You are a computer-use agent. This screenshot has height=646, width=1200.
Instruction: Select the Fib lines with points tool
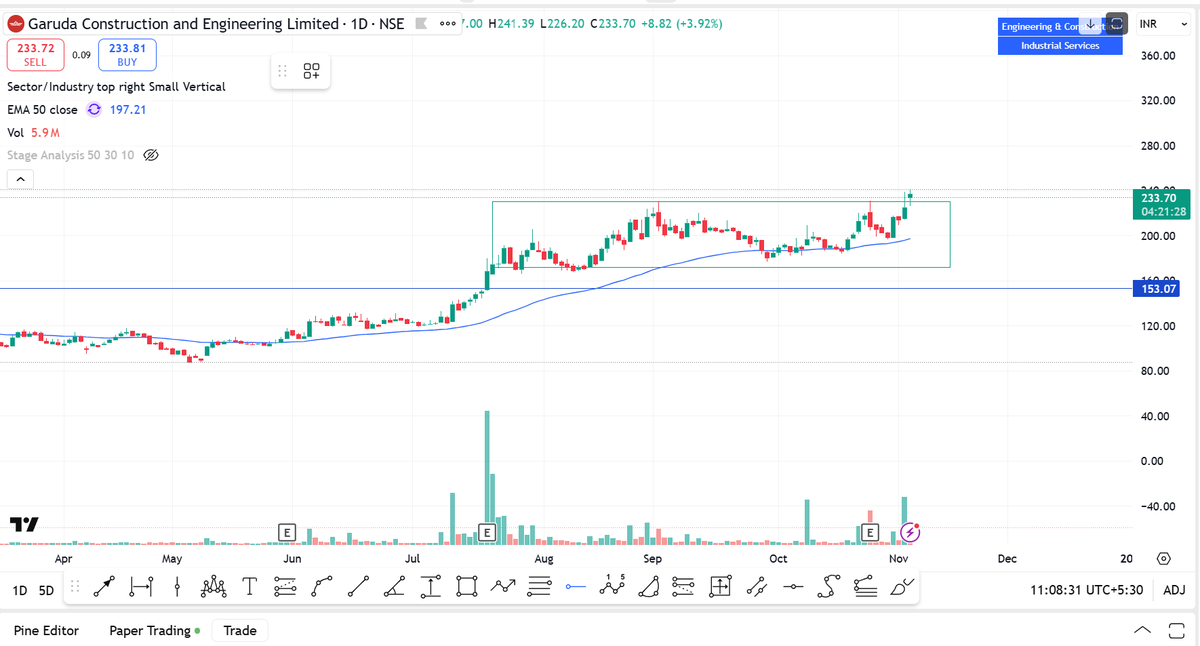[865, 587]
